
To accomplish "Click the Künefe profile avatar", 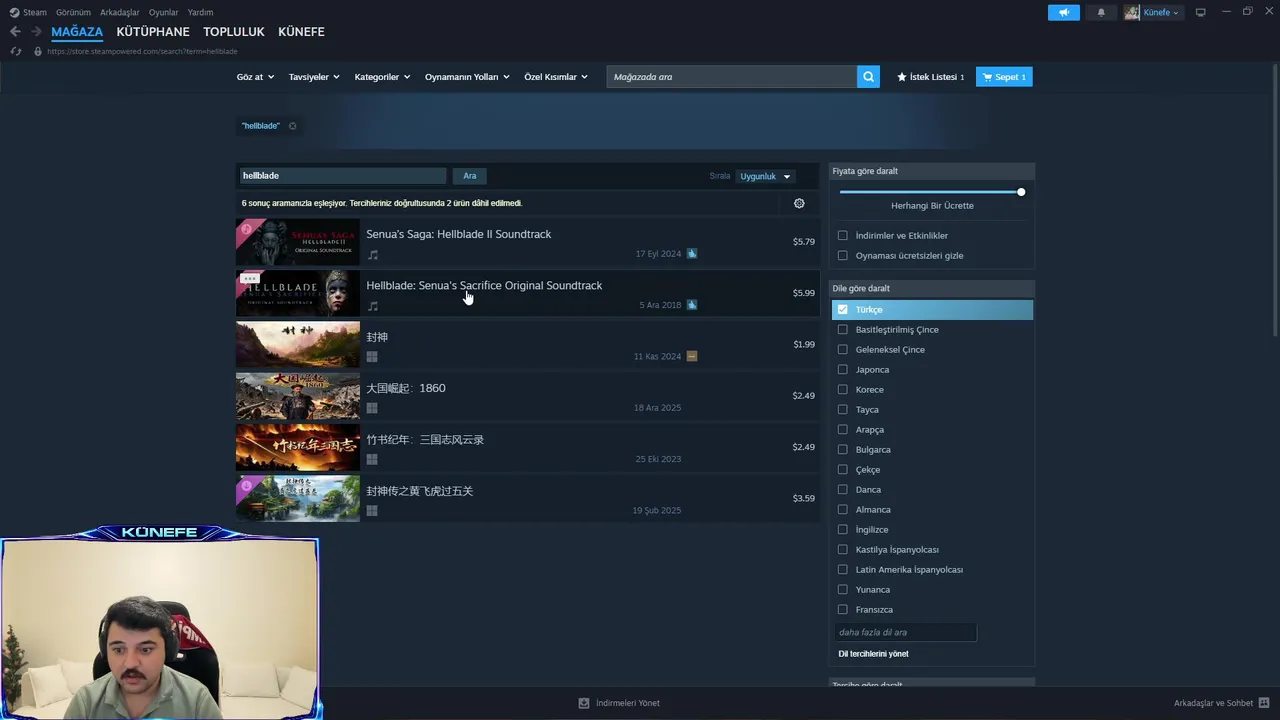I will tap(1132, 12).
